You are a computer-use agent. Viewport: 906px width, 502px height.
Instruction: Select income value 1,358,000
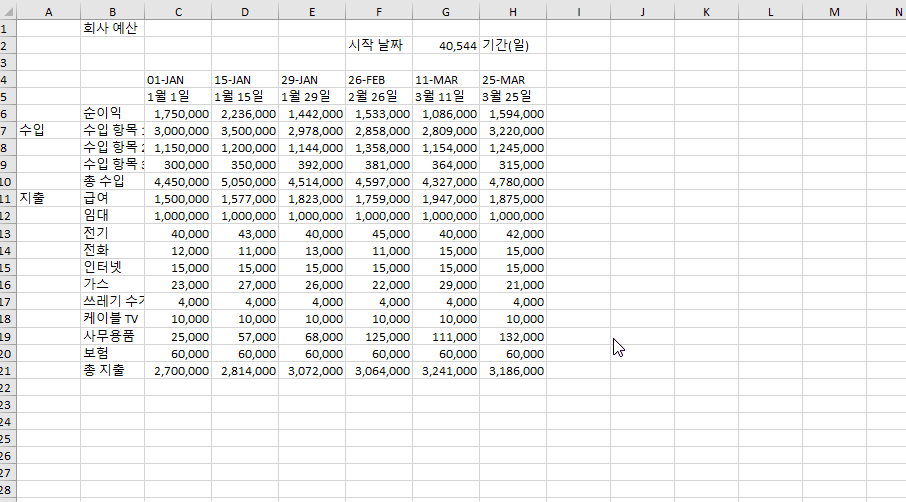tap(379, 148)
